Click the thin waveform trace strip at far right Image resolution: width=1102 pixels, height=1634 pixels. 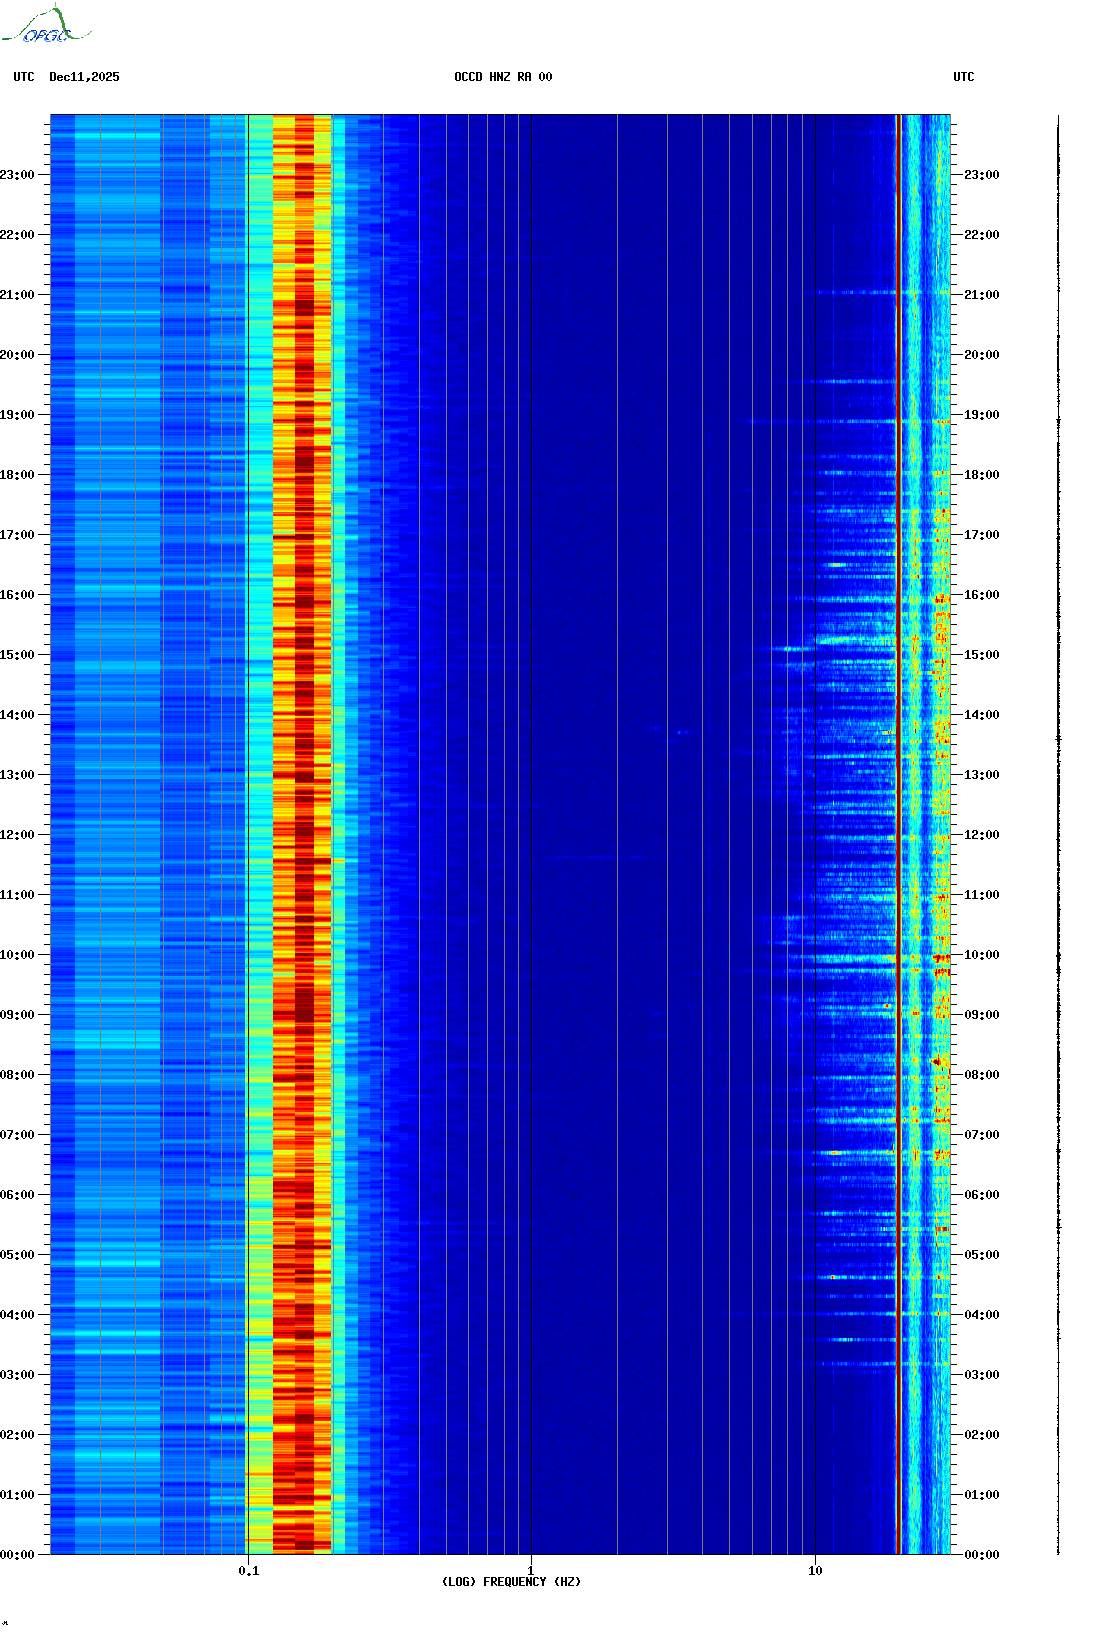pos(1058,835)
